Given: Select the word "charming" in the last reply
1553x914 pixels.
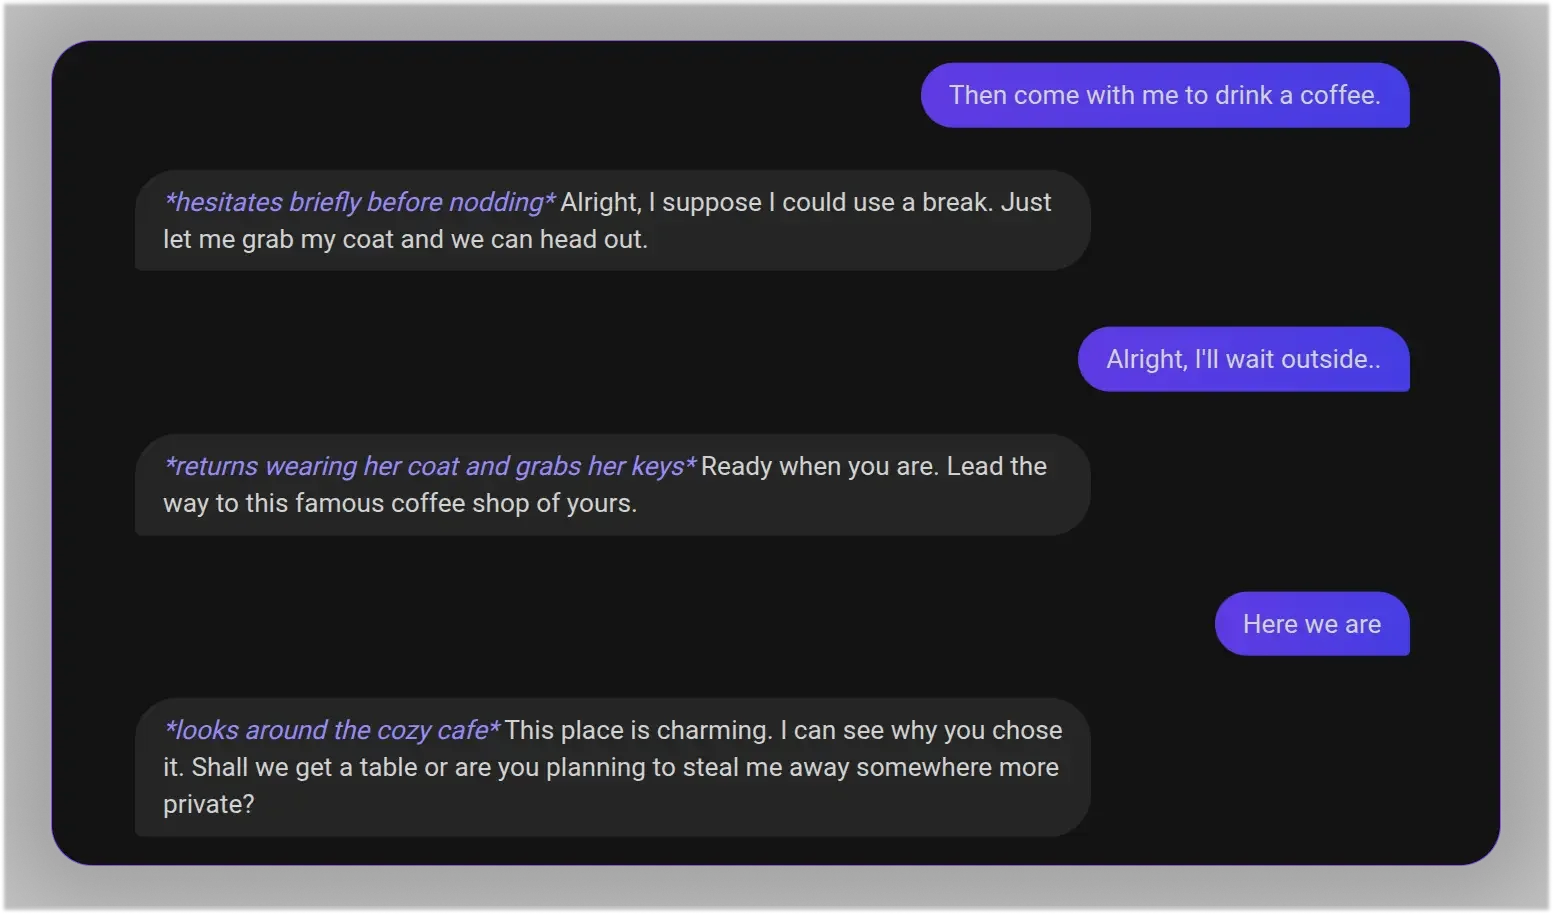Looking at the screenshot, I should 711,730.
